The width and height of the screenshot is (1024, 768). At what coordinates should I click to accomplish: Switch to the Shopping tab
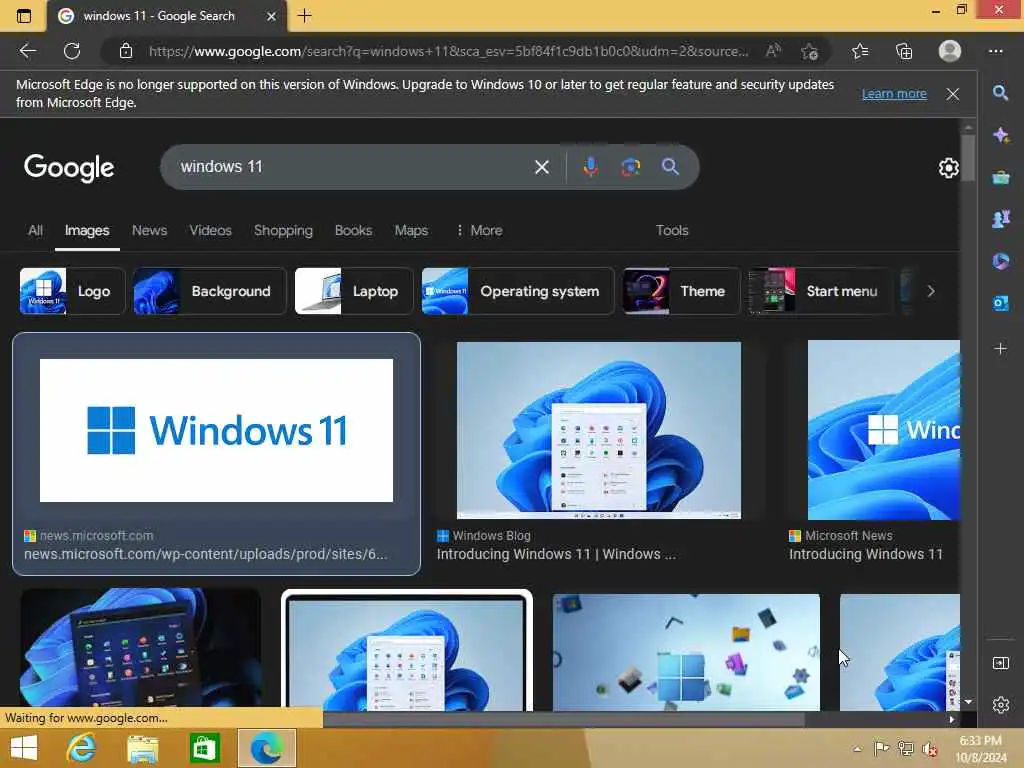click(283, 231)
